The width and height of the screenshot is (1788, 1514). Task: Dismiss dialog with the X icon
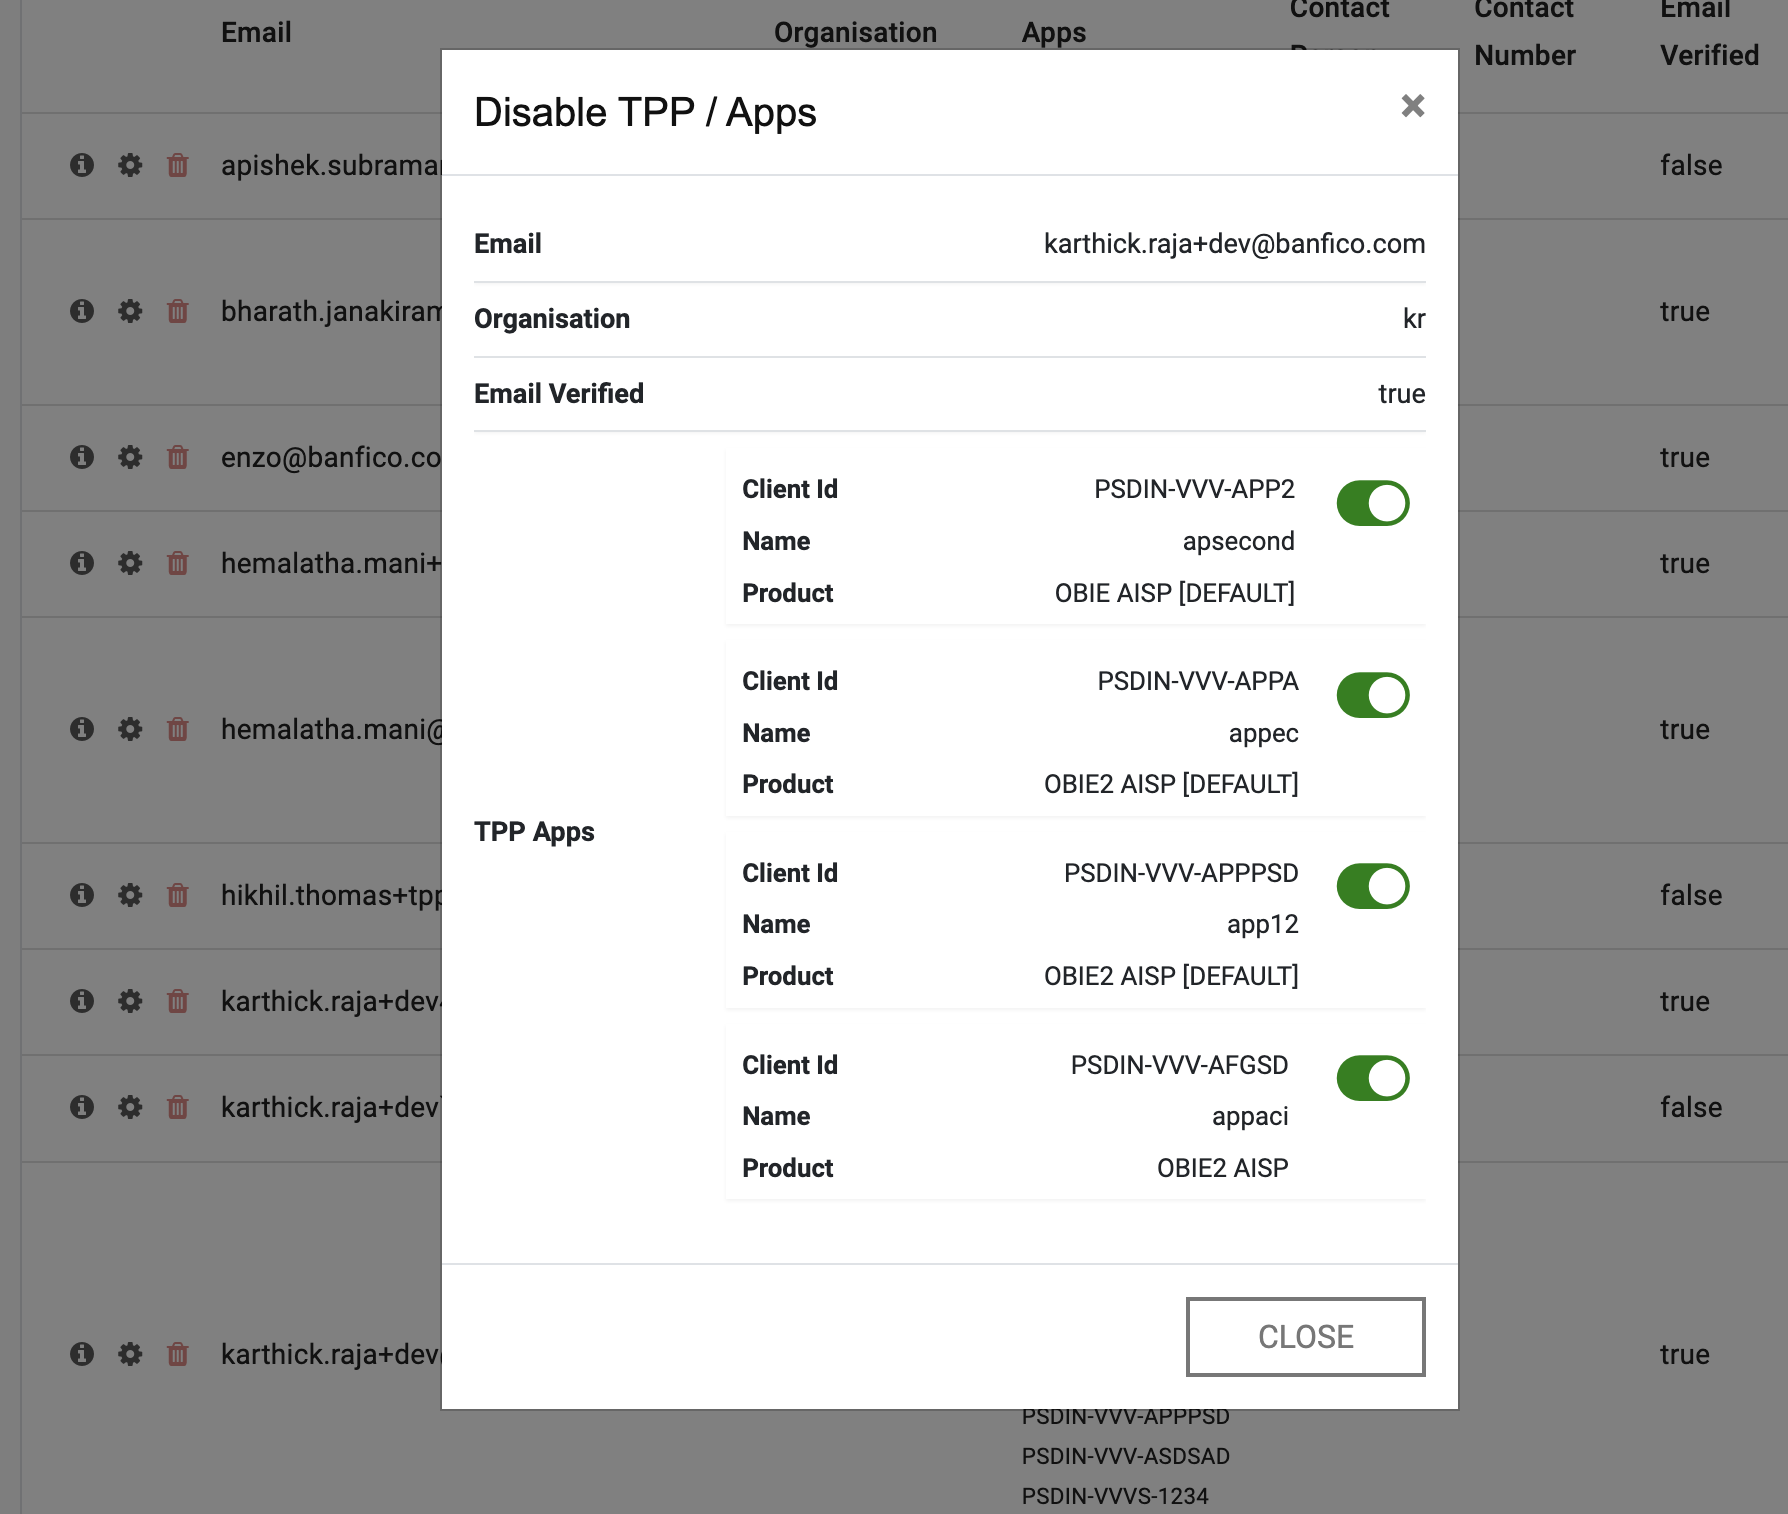[1412, 106]
